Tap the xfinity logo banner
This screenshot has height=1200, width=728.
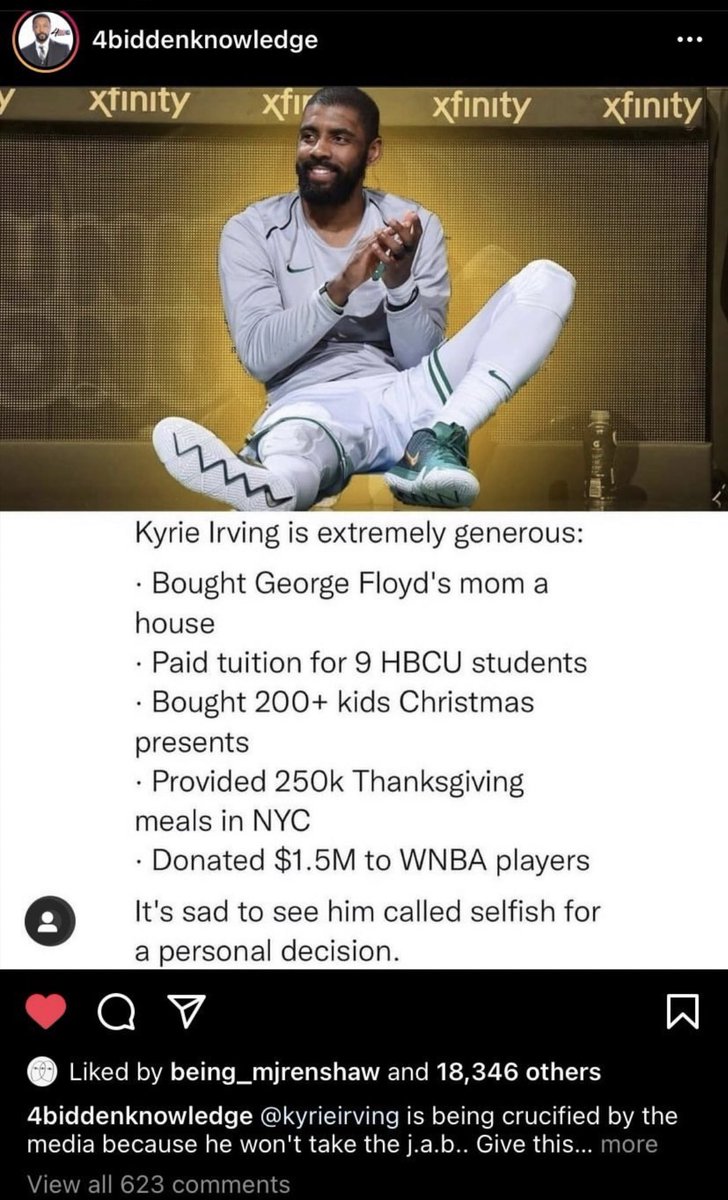(x=364, y=105)
